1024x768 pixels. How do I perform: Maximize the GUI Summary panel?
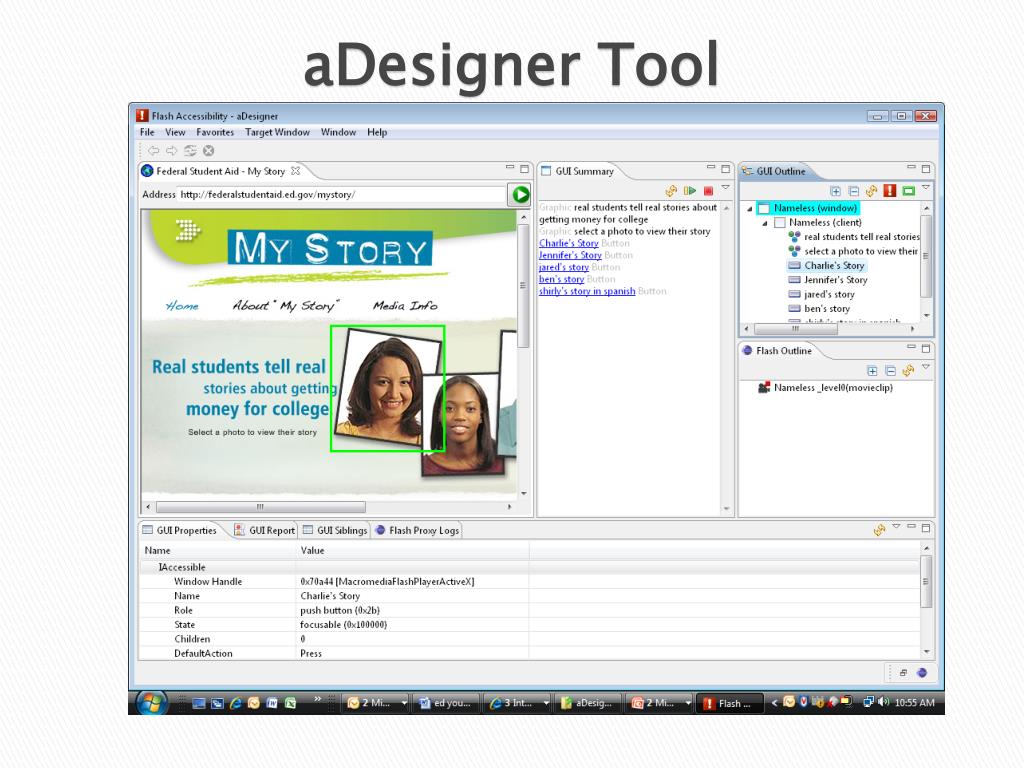(725, 168)
